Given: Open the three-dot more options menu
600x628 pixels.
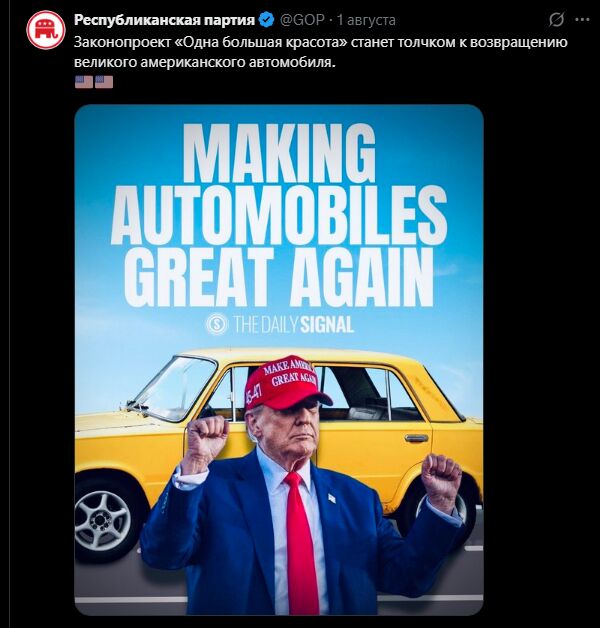Looking at the screenshot, I should click(582, 19).
